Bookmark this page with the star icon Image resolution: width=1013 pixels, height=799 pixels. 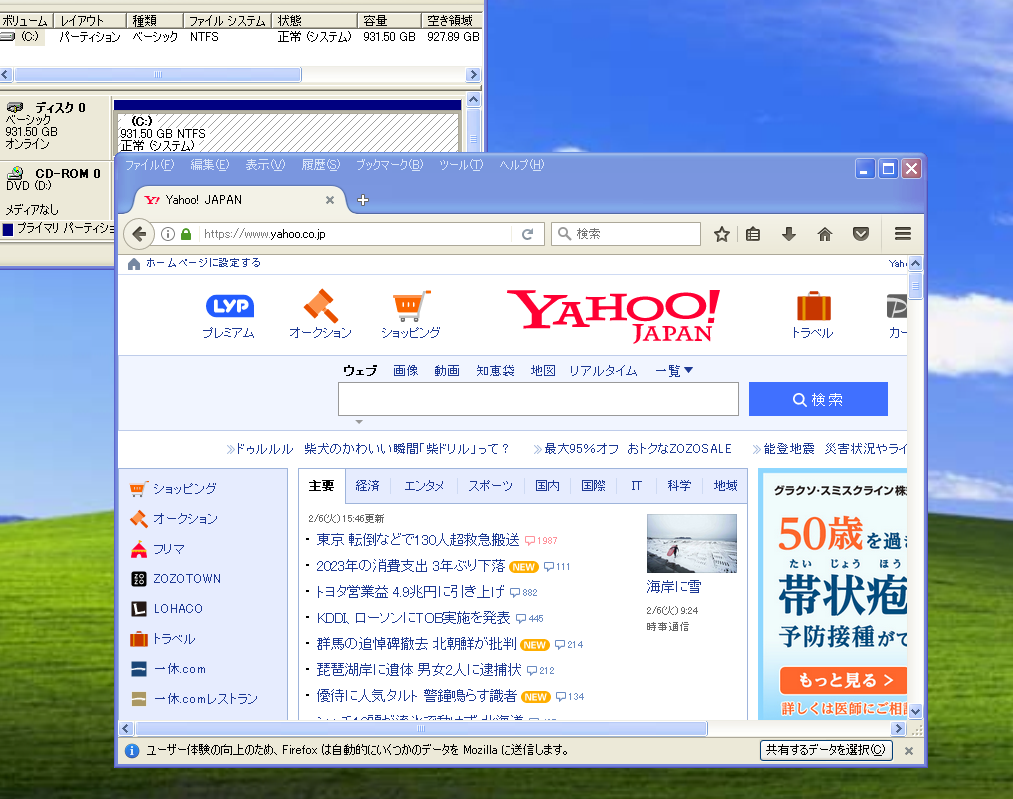tap(722, 234)
